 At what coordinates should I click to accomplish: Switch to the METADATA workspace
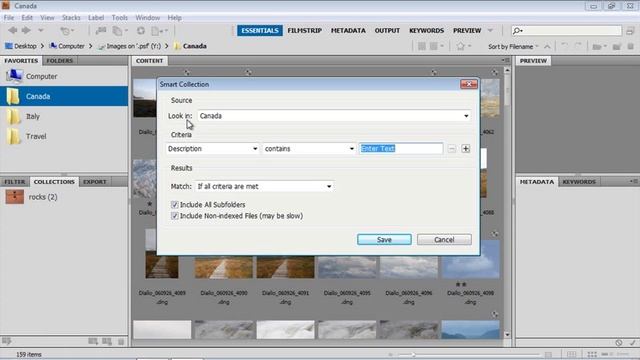tap(348, 31)
